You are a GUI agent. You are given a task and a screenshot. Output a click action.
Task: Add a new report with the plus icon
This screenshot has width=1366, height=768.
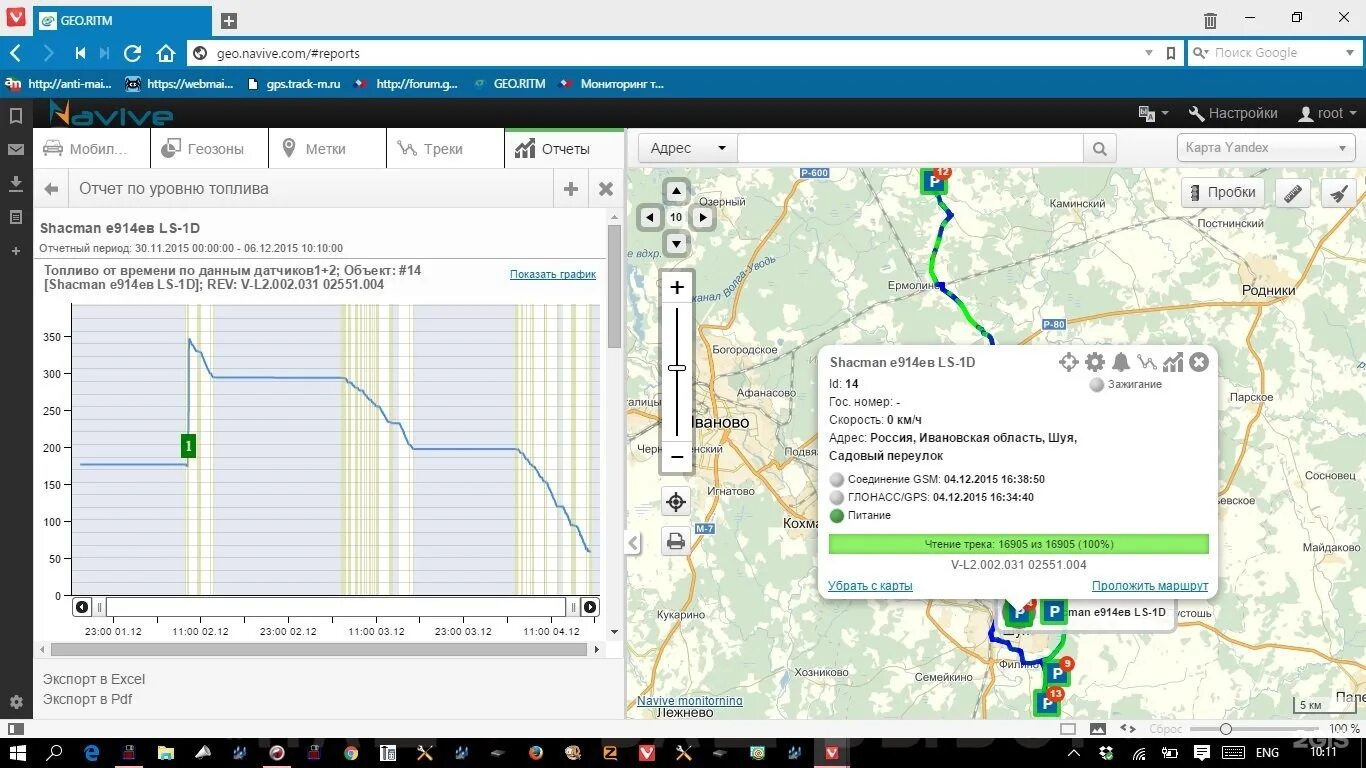(571, 188)
